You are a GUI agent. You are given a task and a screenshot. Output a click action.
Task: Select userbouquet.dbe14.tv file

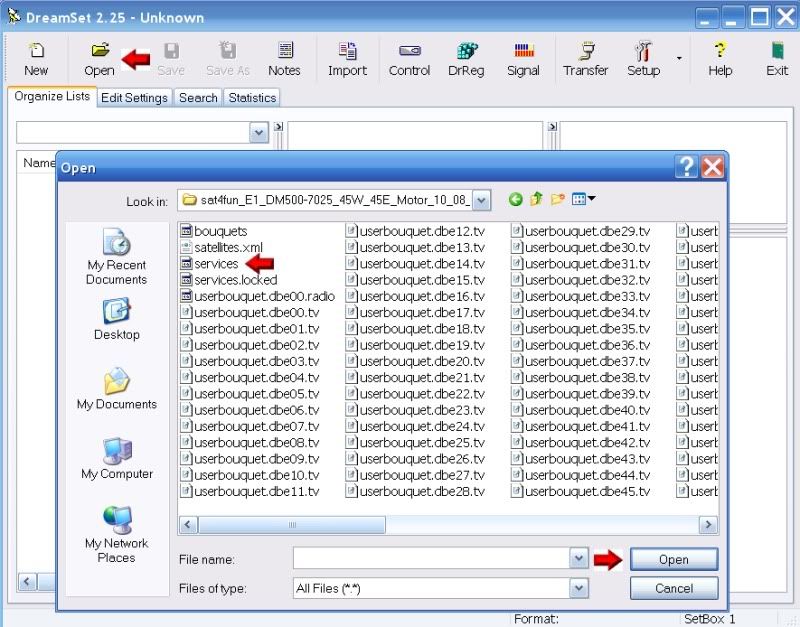click(415, 264)
